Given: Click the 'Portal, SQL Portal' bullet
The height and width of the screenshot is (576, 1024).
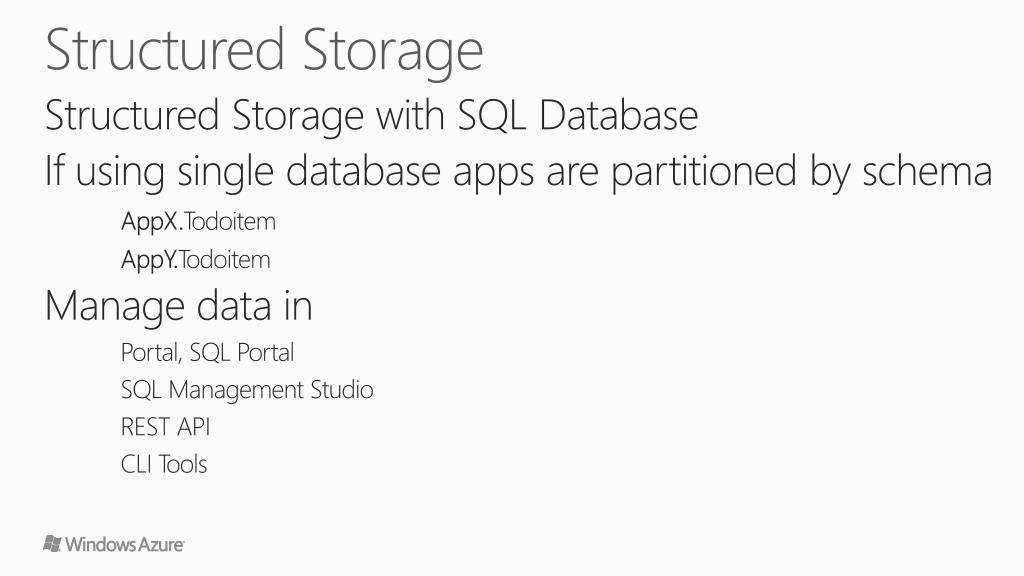Looking at the screenshot, I should click(x=207, y=352).
